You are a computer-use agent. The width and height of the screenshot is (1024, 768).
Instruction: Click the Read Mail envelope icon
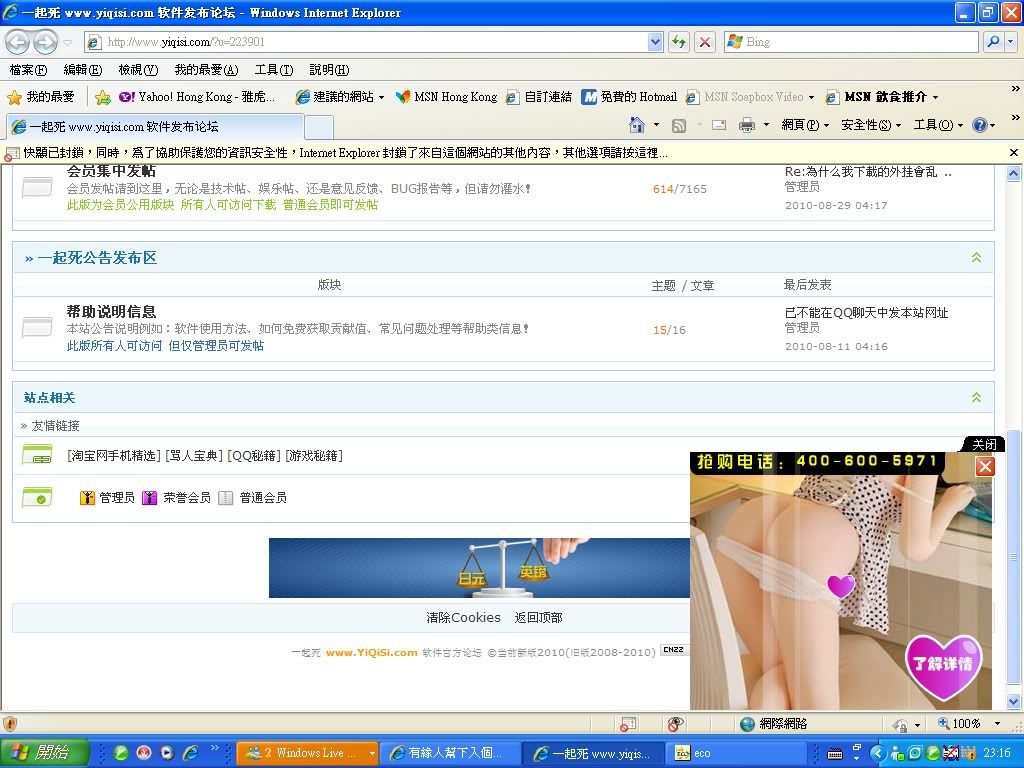pyautogui.click(x=718, y=125)
